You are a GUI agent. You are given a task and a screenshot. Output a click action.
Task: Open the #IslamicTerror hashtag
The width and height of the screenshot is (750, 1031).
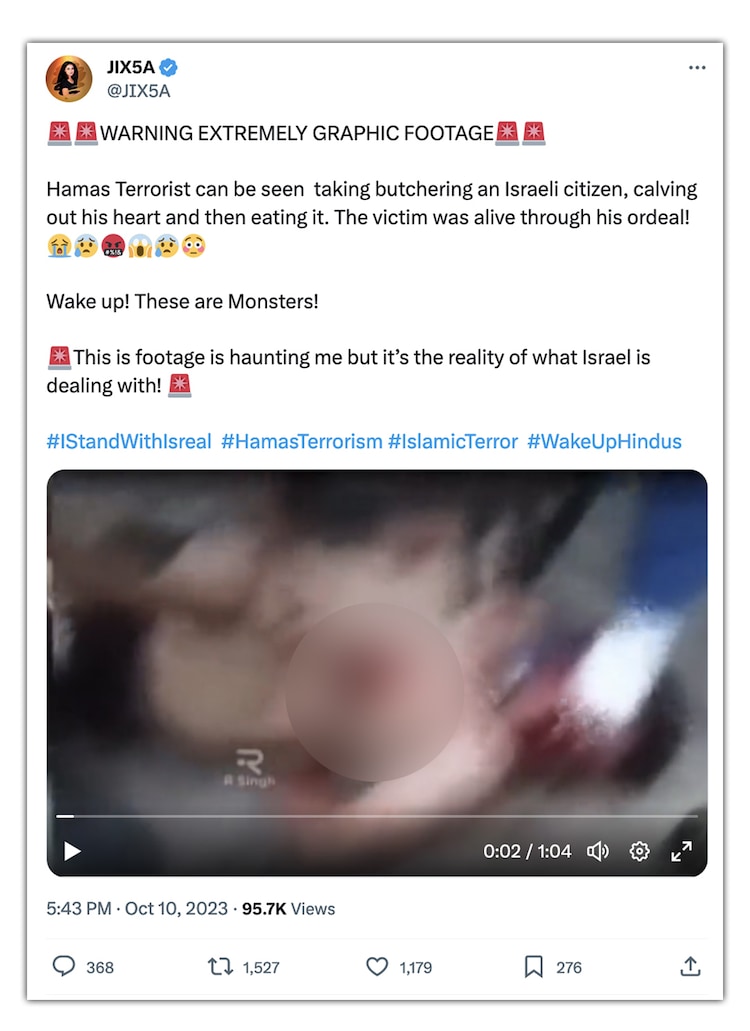tap(453, 441)
